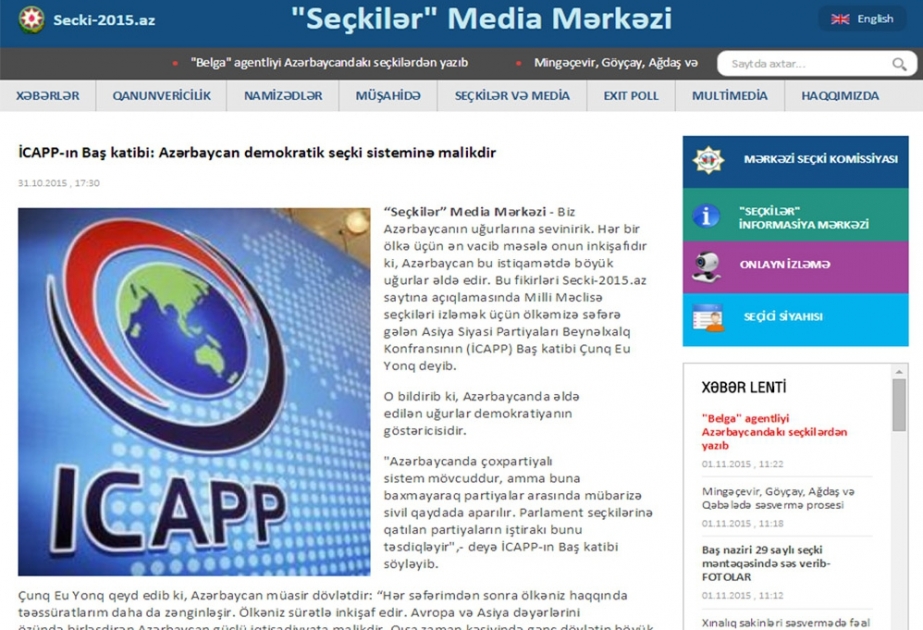Open the 'Baş naziri 29 saylı seçki' feed item
The height and width of the screenshot is (630, 923).
click(766, 563)
